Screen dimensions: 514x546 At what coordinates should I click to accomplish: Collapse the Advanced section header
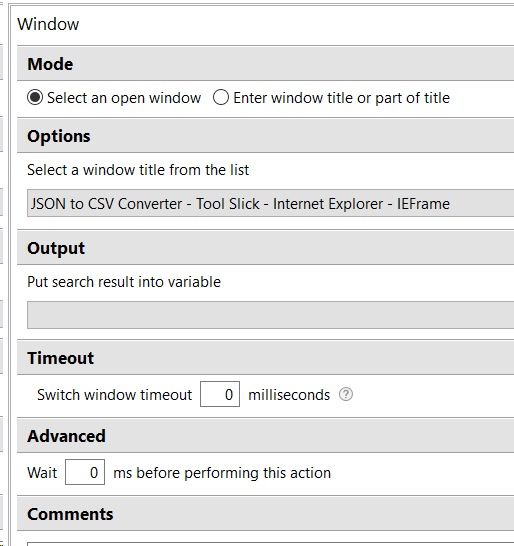(265, 436)
